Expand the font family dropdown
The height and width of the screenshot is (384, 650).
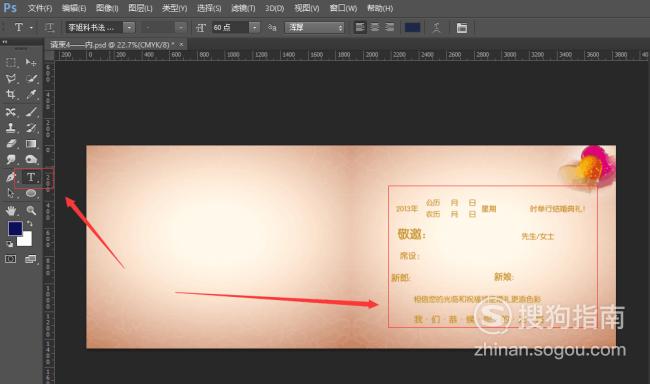130,28
